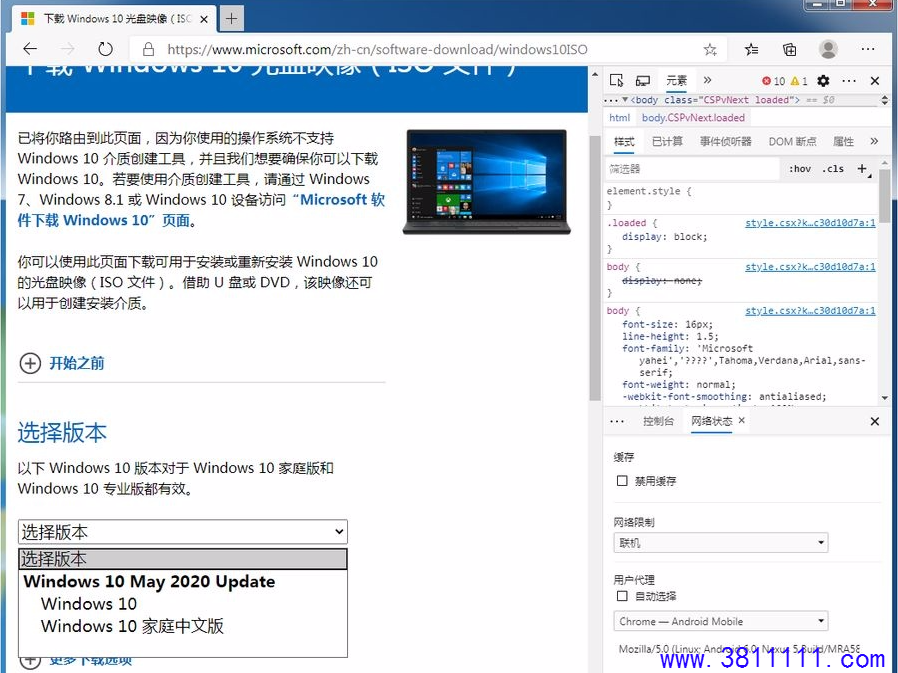Open browser settings and more menu
This screenshot has height=673, width=898.
point(868,49)
